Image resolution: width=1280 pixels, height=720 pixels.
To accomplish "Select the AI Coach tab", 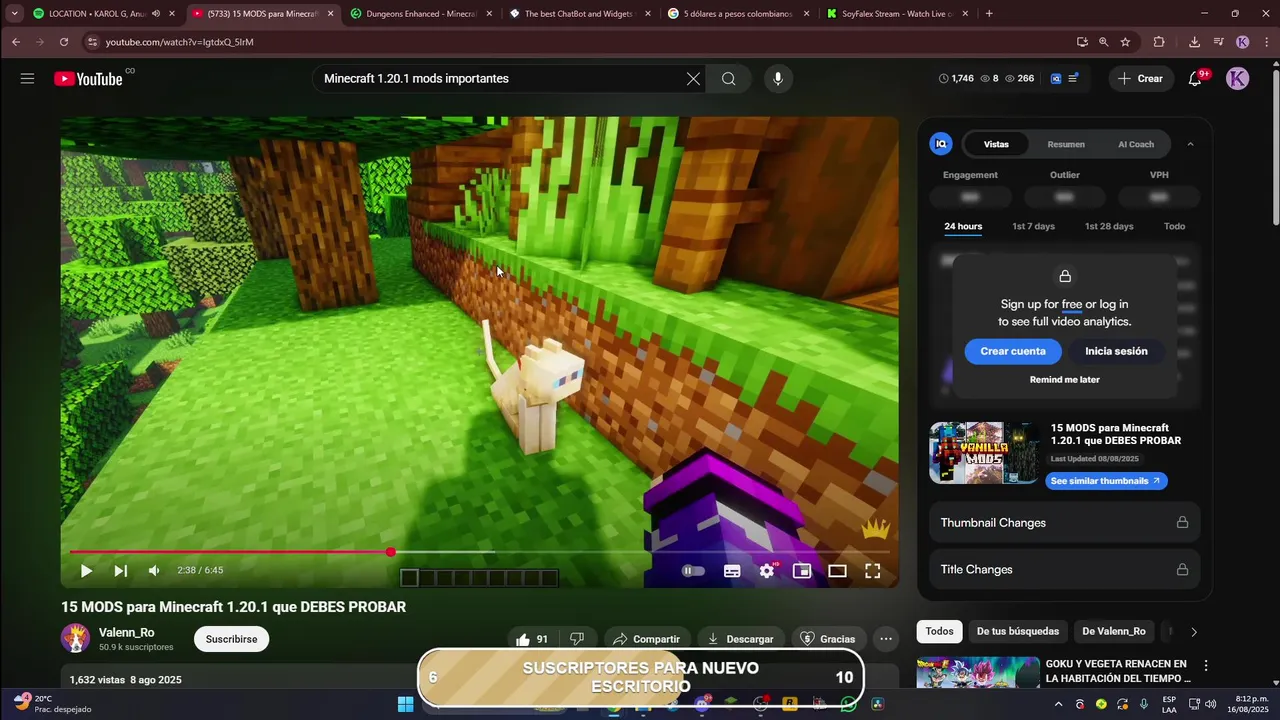I will coord(1136,144).
